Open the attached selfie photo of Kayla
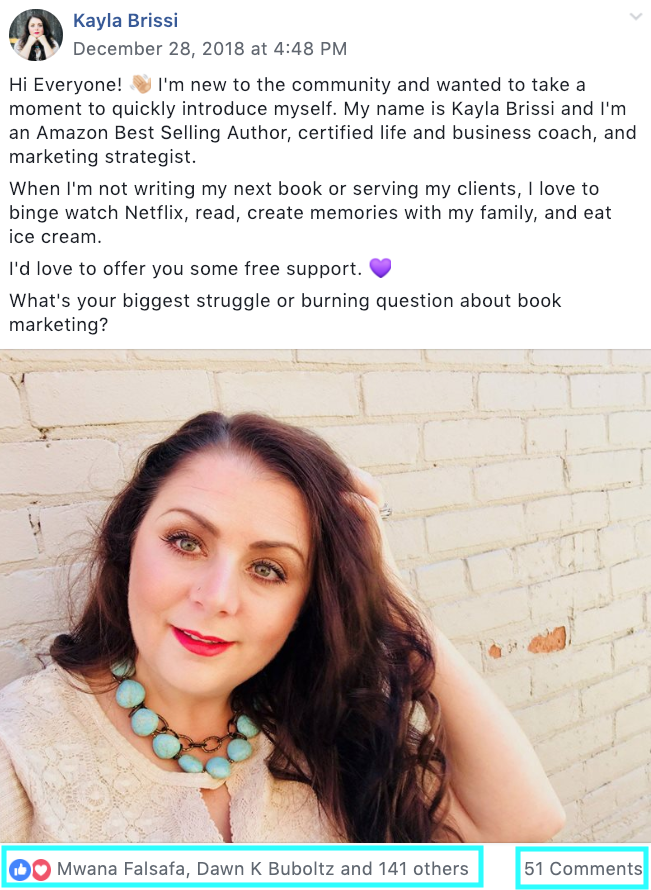The height and width of the screenshot is (890, 651). click(x=325, y=596)
